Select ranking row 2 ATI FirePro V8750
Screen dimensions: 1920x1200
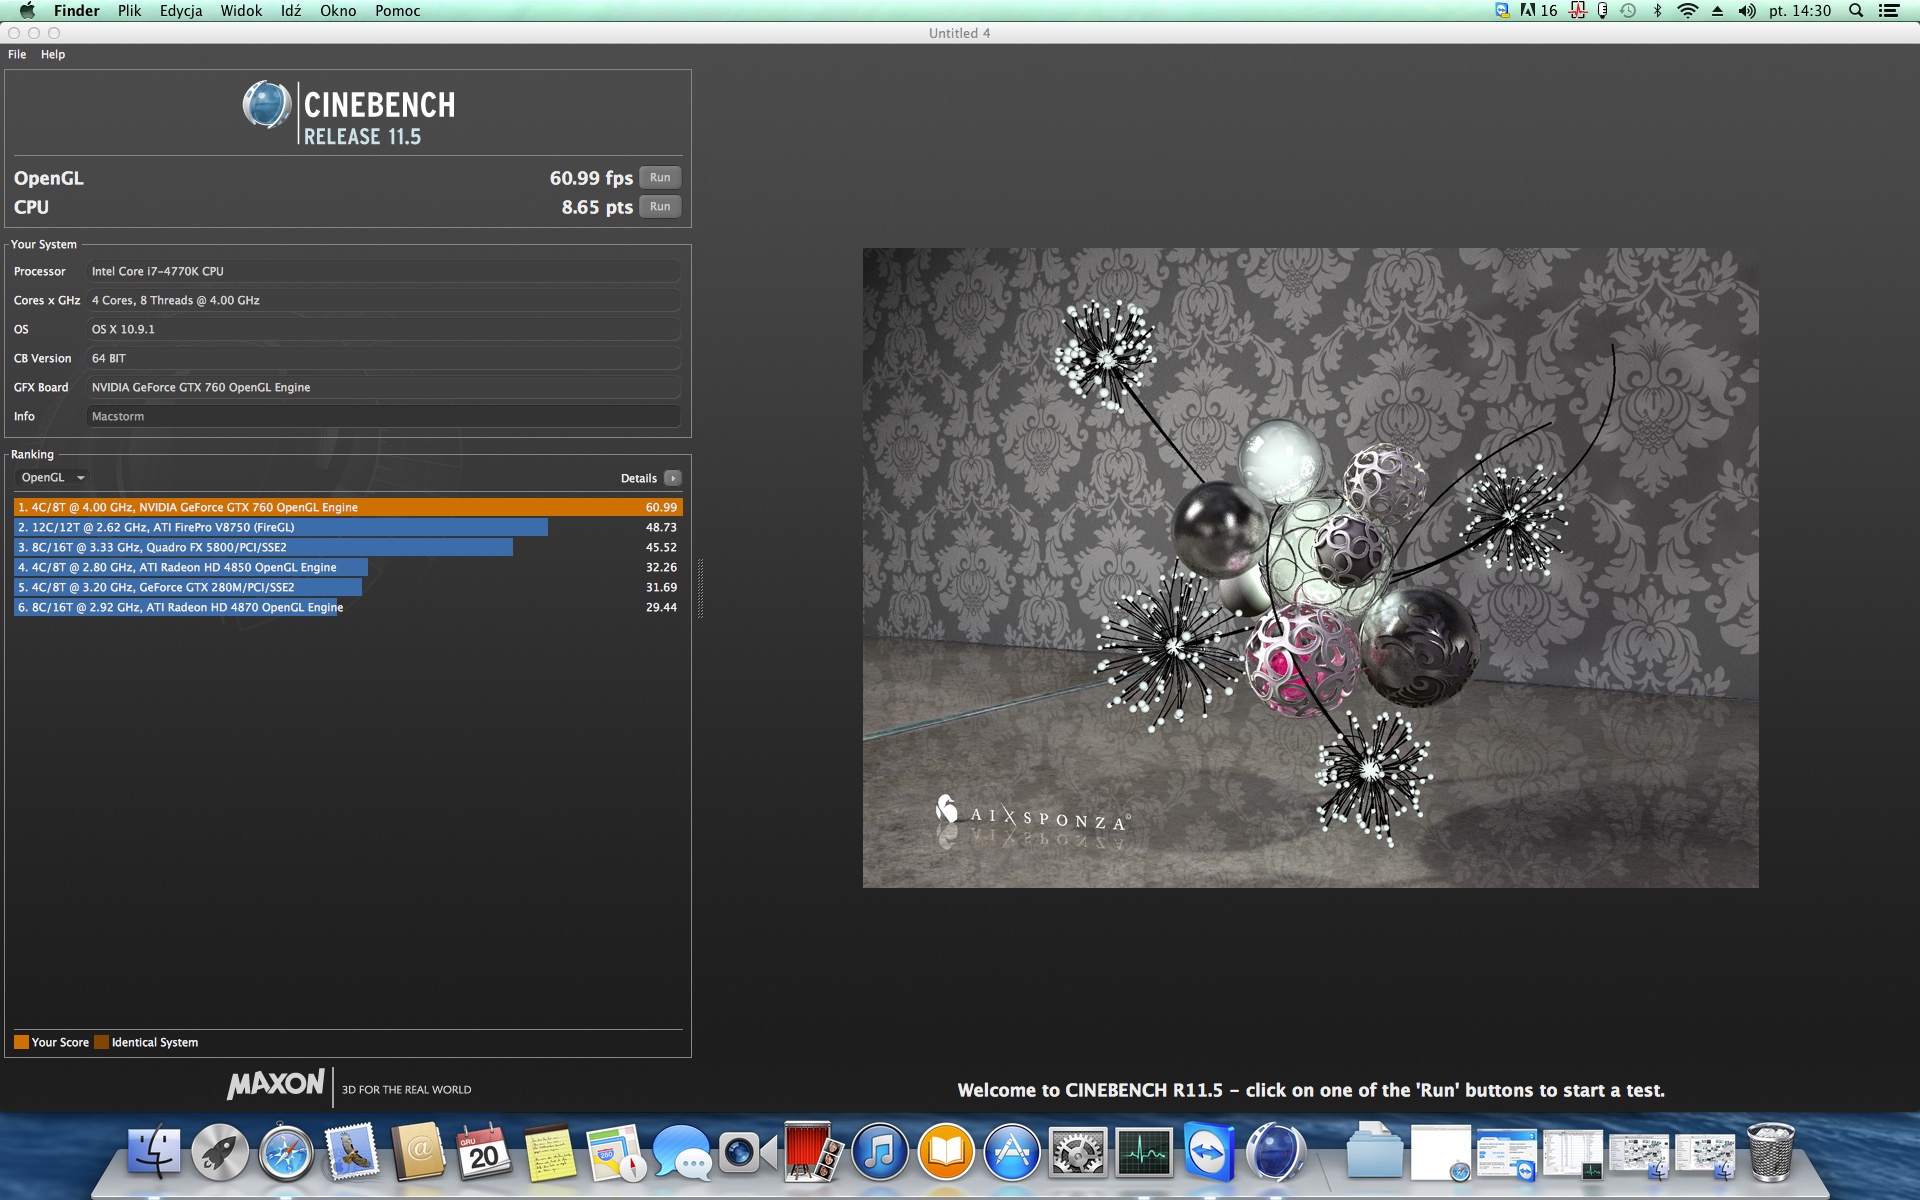tap(348, 527)
